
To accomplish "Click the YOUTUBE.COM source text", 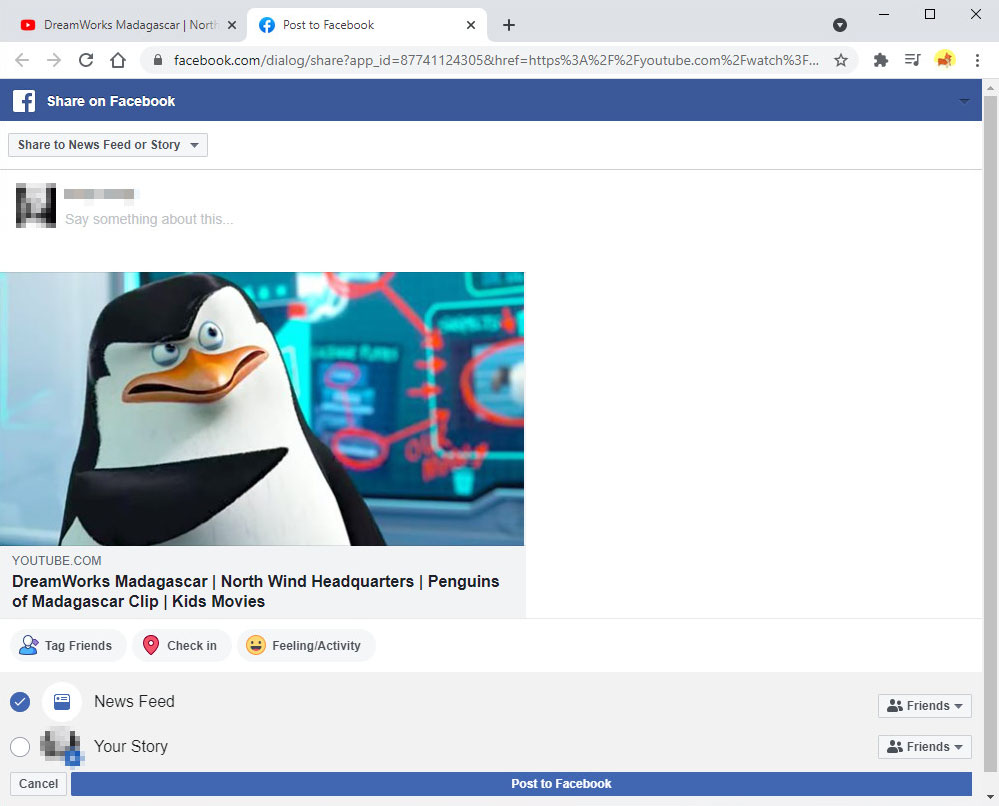I will pyautogui.click(x=57, y=561).
